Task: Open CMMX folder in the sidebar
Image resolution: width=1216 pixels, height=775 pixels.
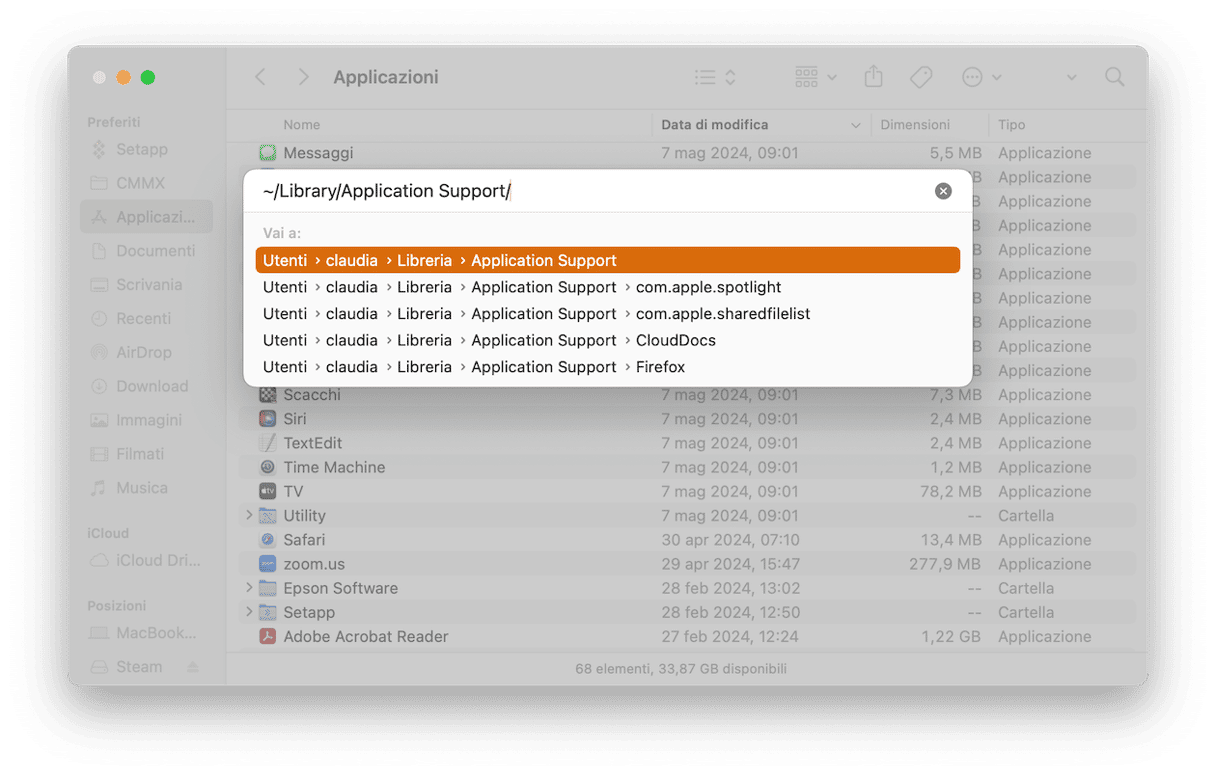Action: tap(146, 183)
